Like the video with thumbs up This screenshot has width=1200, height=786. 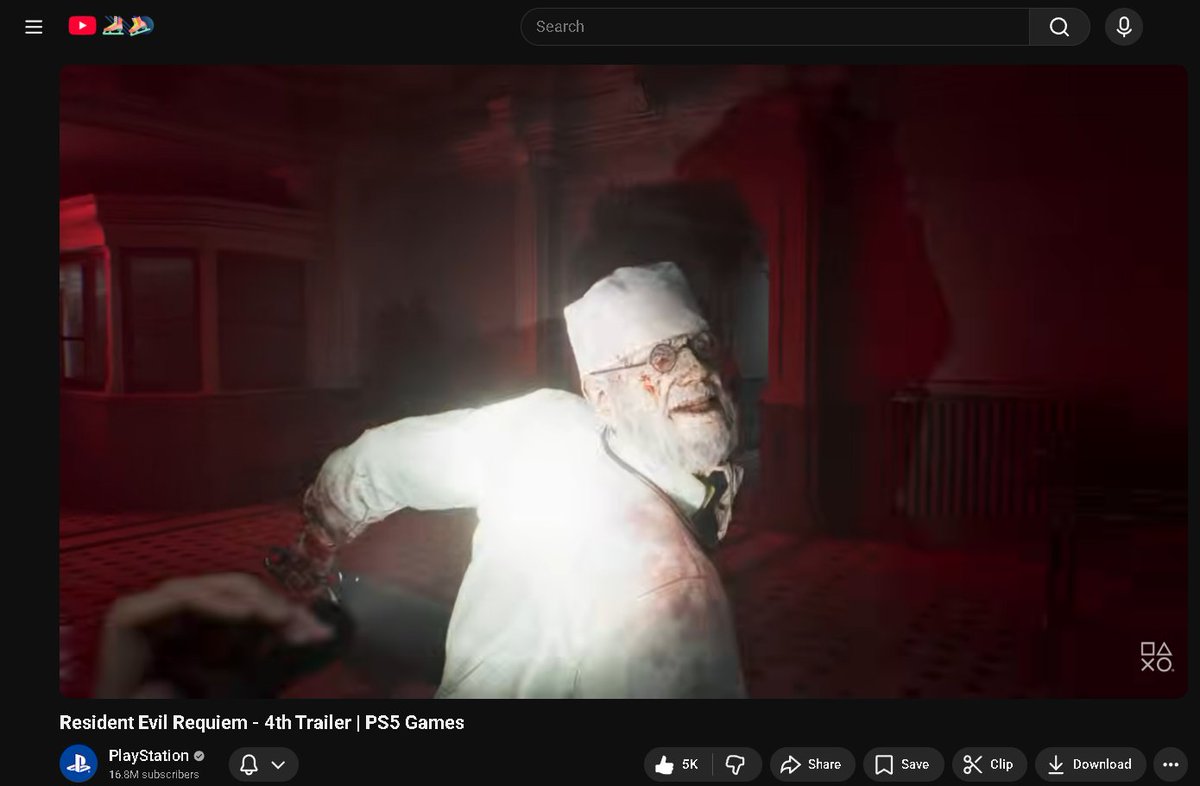(677, 765)
